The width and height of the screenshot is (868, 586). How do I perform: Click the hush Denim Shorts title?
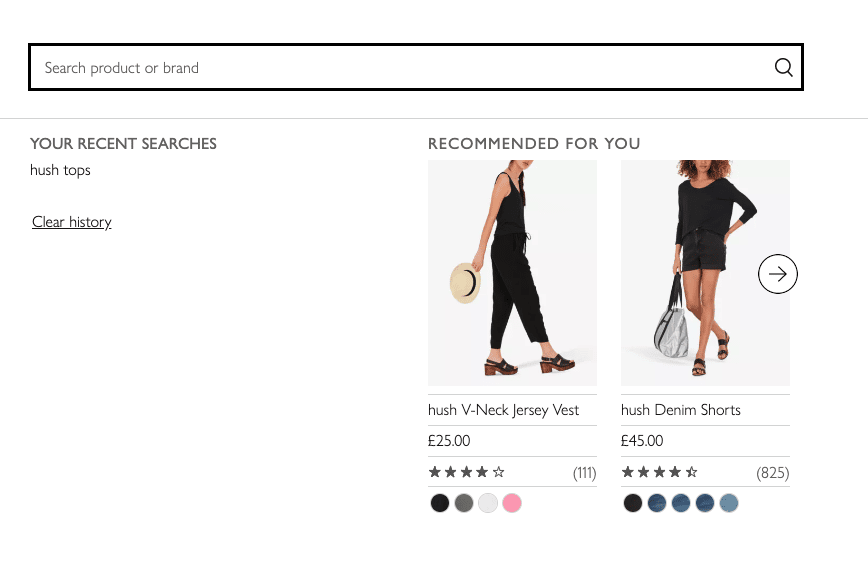[681, 410]
